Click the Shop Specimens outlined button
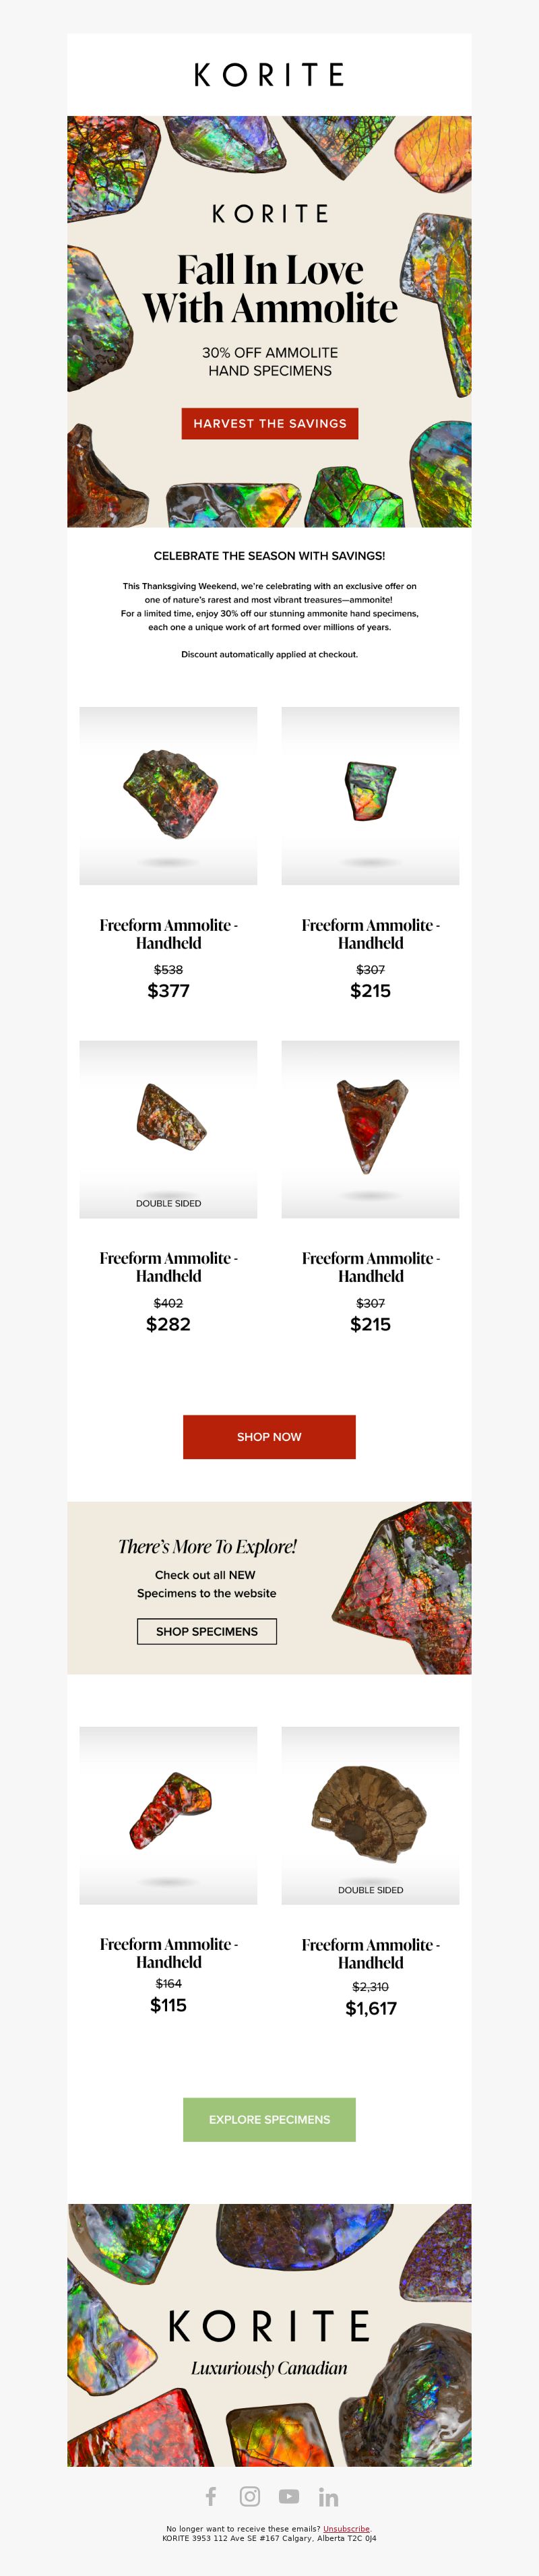 tap(207, 1631)
